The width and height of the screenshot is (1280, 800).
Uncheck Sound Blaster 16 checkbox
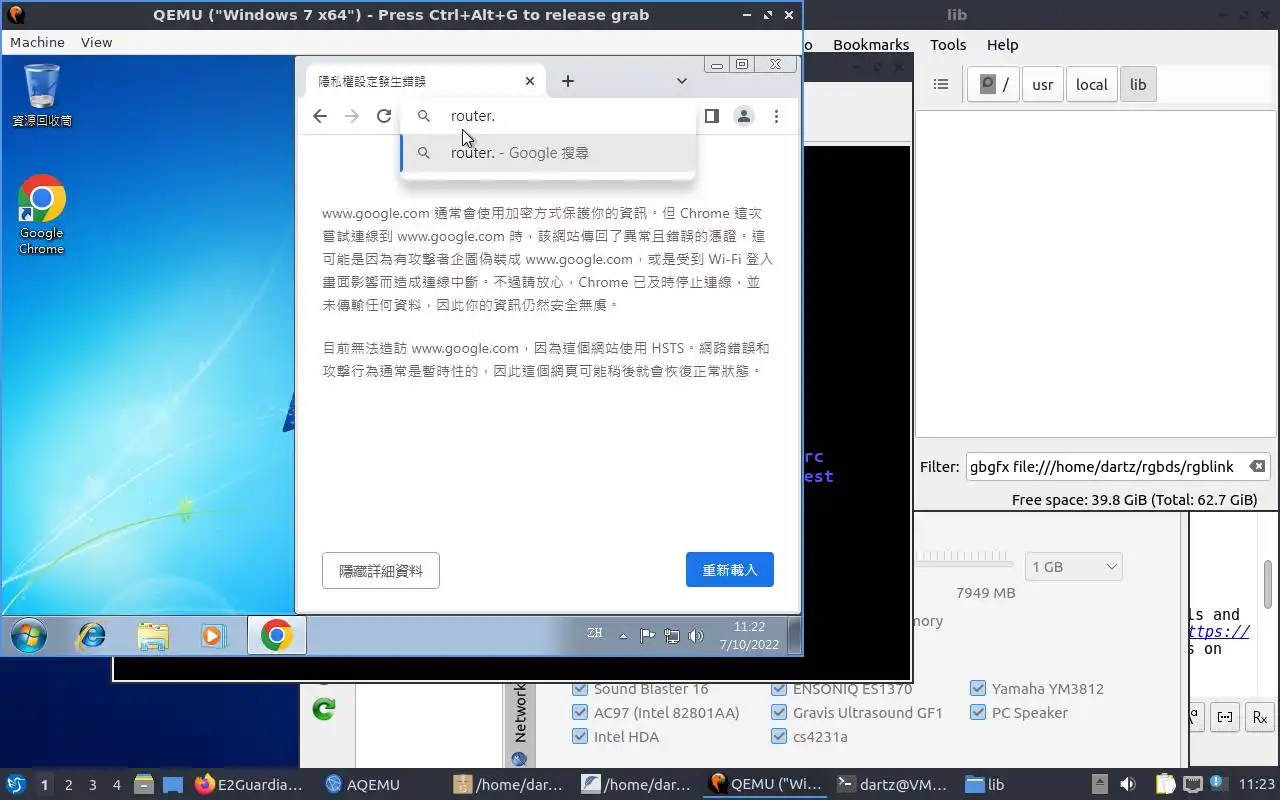[580, 689]
